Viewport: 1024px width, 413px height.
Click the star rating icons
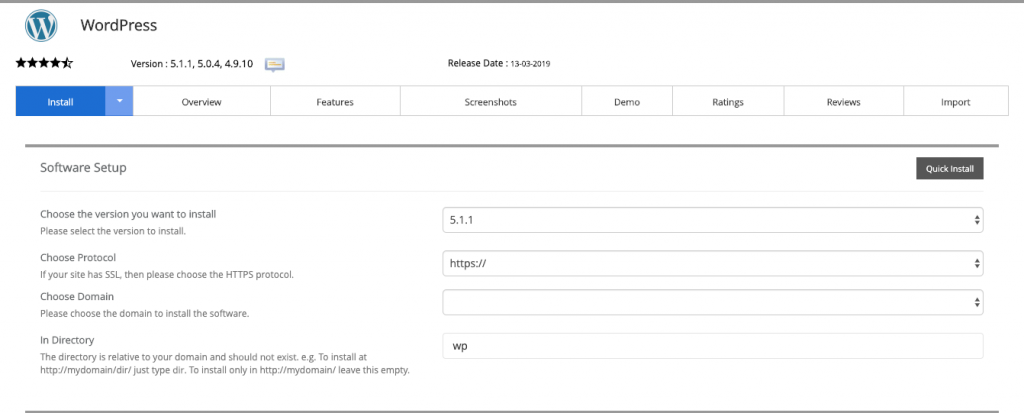pos(44,63)
